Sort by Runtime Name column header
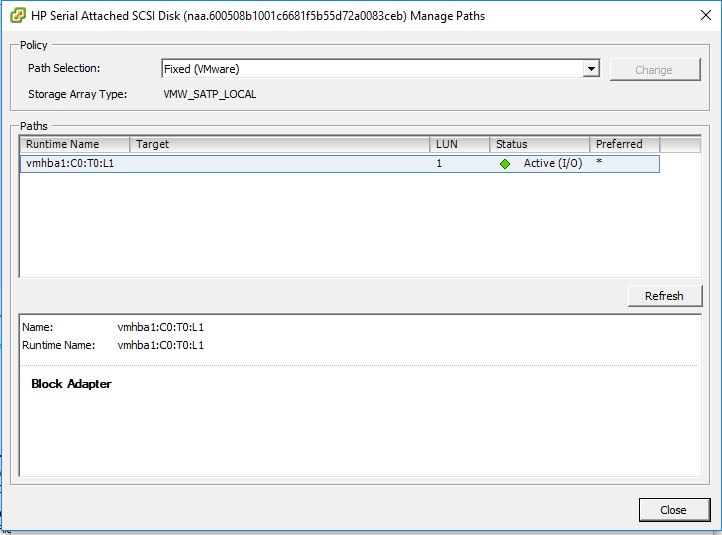 pyautogui.click(x=75, y=144)
